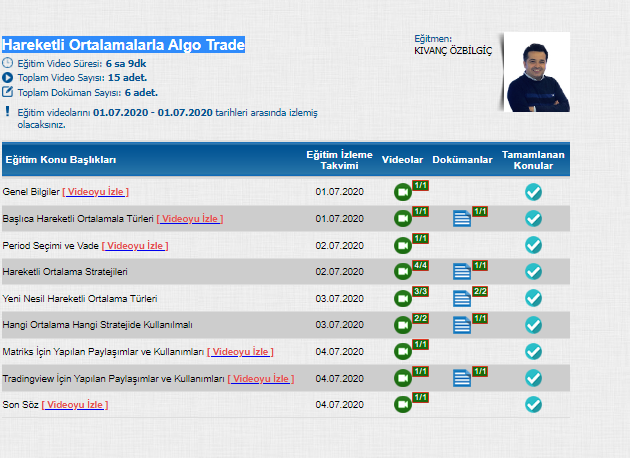Click the 01.07.2020 date in Genel Bilgiler row
630x458 pixels.
click(340, 192)
